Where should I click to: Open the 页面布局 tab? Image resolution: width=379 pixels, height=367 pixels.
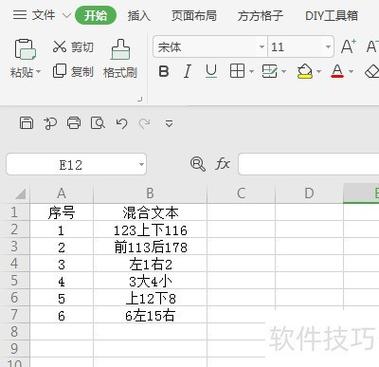194,16
